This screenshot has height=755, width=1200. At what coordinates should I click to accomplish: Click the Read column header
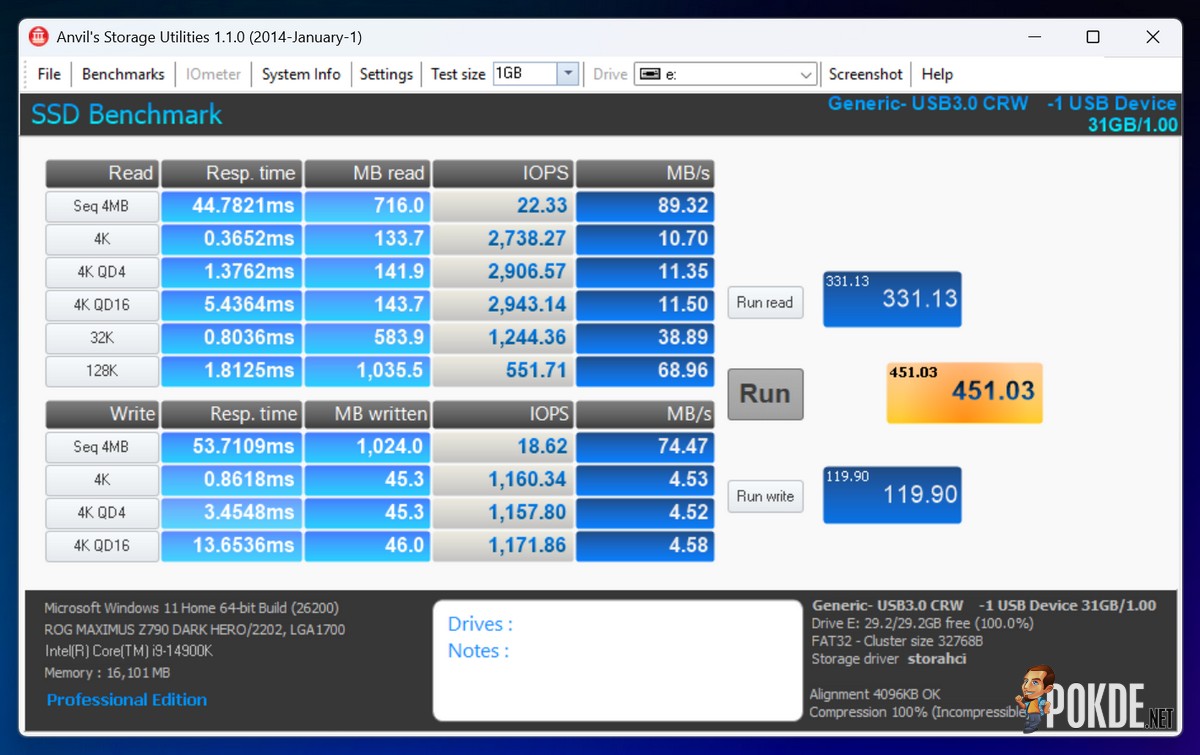(x=102, y=173)
